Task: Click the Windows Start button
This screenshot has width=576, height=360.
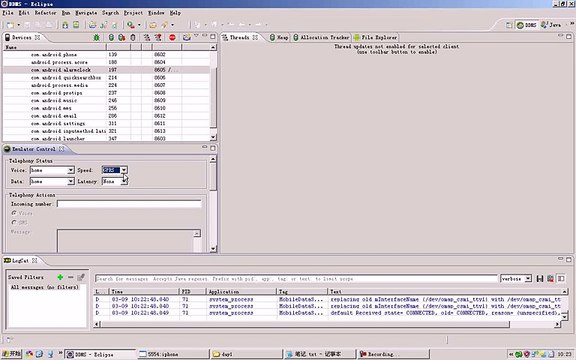Action: coord(12,354)
